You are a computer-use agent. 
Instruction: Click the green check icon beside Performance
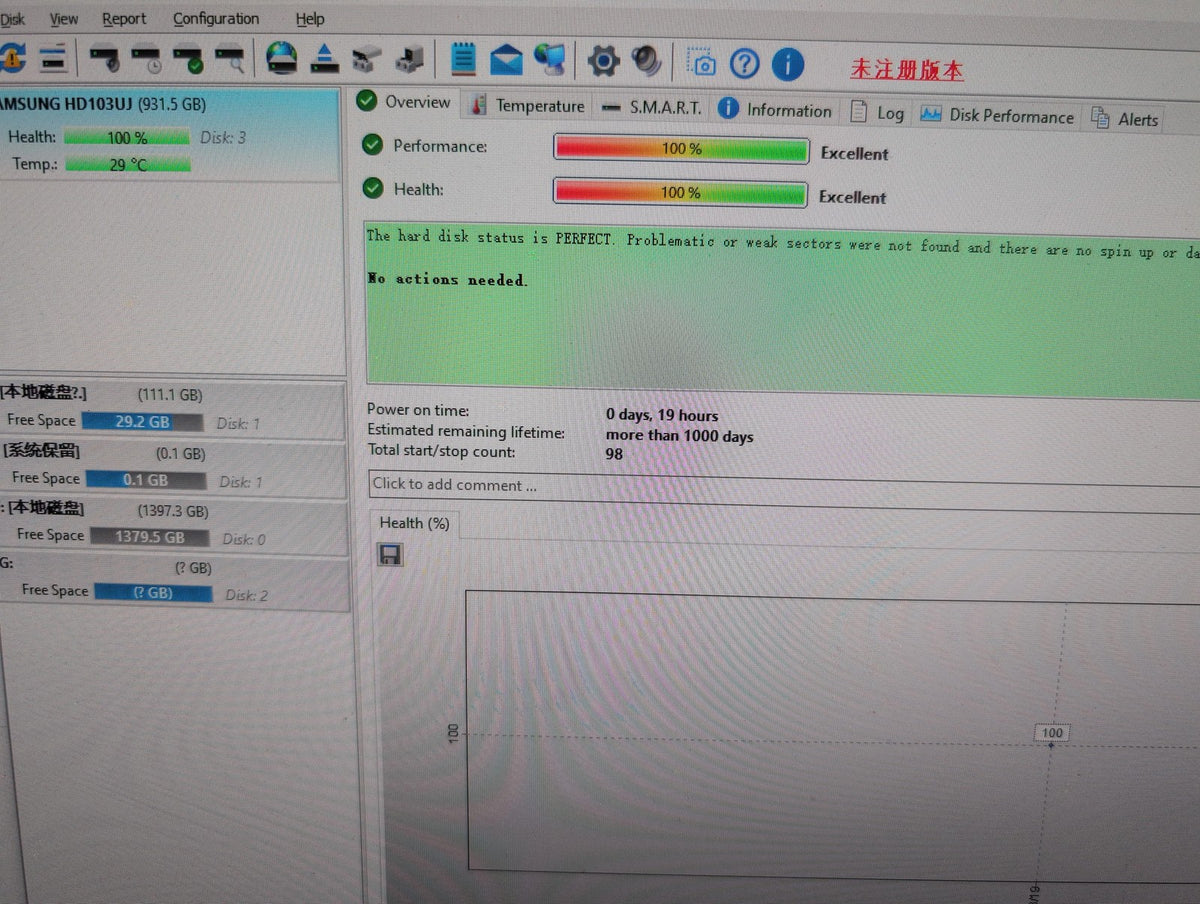click(x=372, y=145)
